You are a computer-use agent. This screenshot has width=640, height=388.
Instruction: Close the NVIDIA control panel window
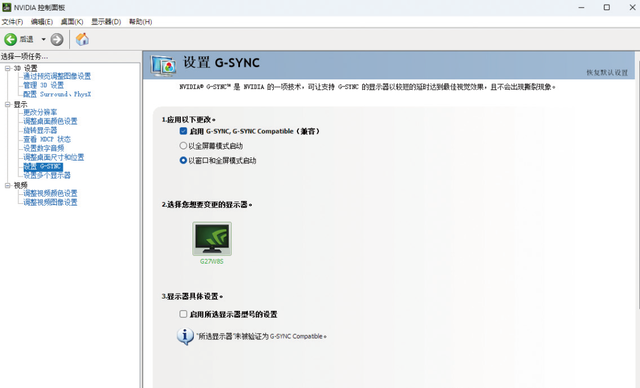point(632,7)
